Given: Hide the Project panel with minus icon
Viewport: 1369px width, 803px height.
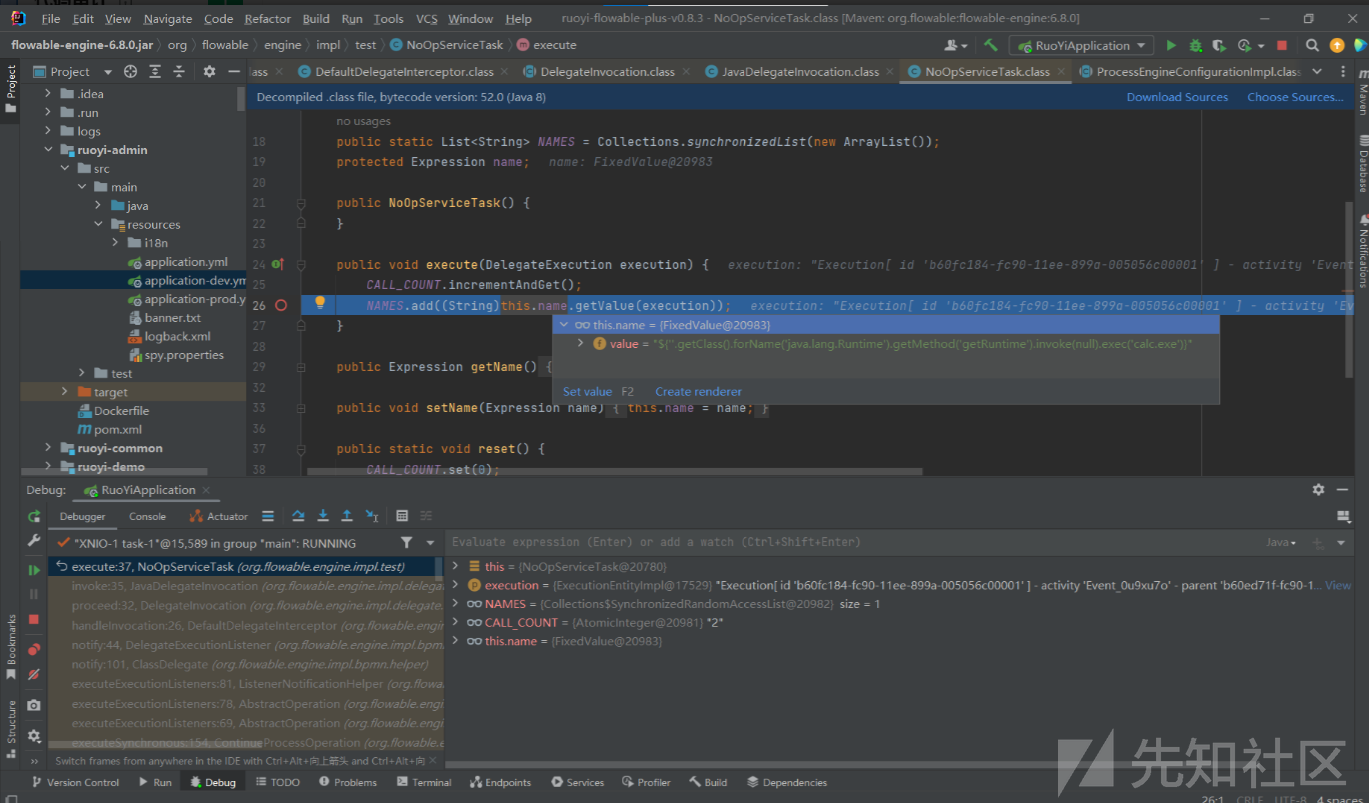Looking at the screenshot, I should [233, 71].
